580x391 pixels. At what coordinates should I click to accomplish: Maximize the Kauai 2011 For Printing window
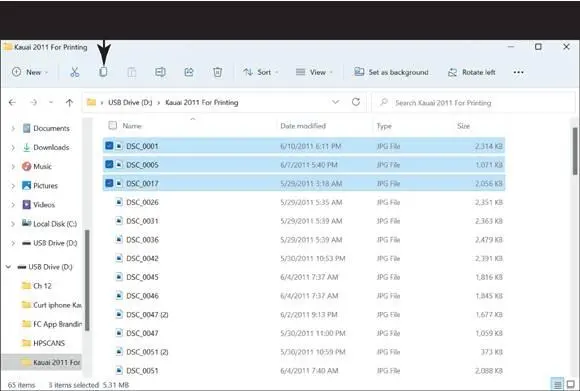pos(538,47)
